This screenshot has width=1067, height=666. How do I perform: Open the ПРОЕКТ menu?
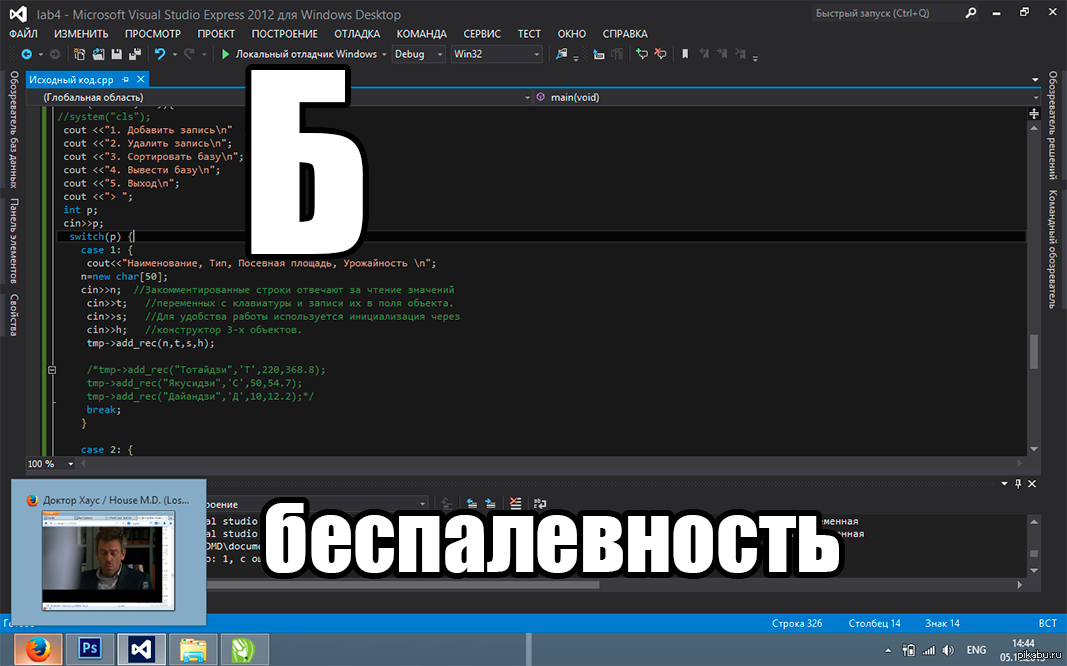[216, 33]
